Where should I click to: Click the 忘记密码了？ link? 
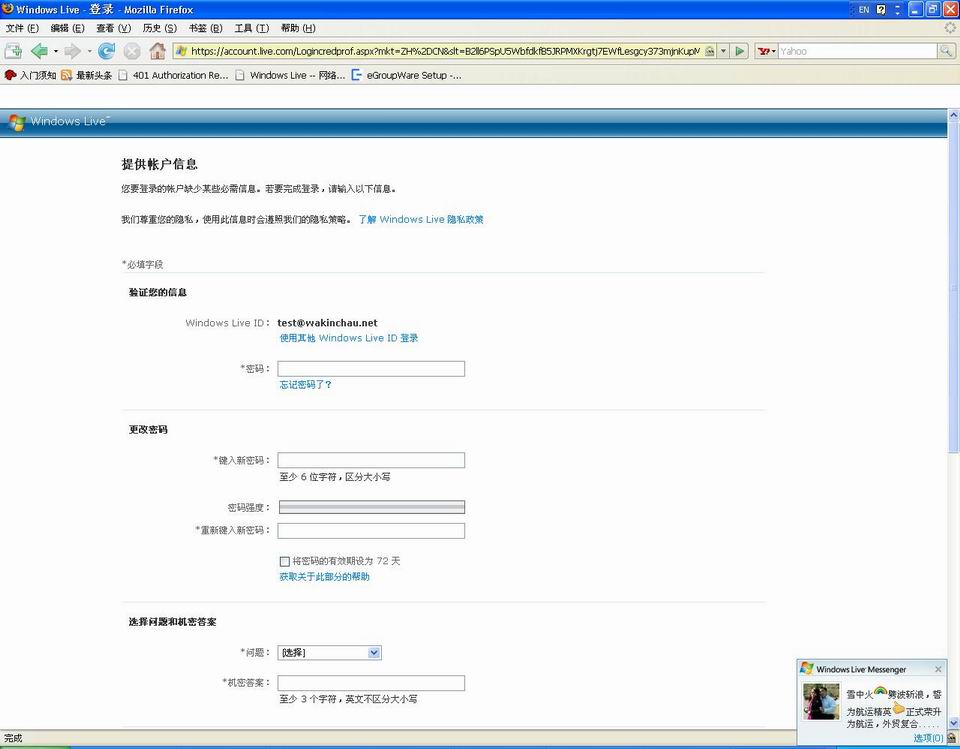[306, 385]
